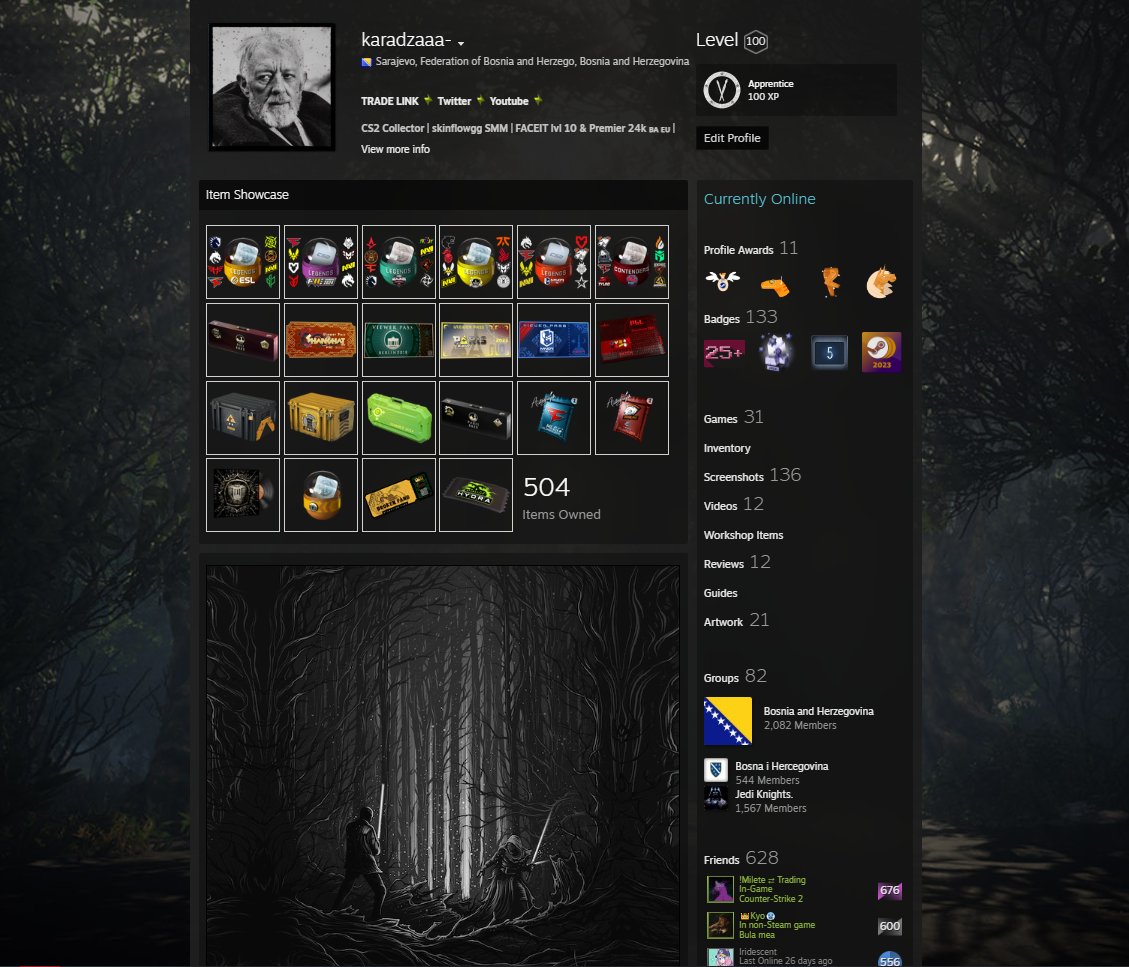Click the Bosnia and Herzegovina flag group avatar
Image resolution: width=1129 pixels, height=967 pixels.
coord(728,721)
